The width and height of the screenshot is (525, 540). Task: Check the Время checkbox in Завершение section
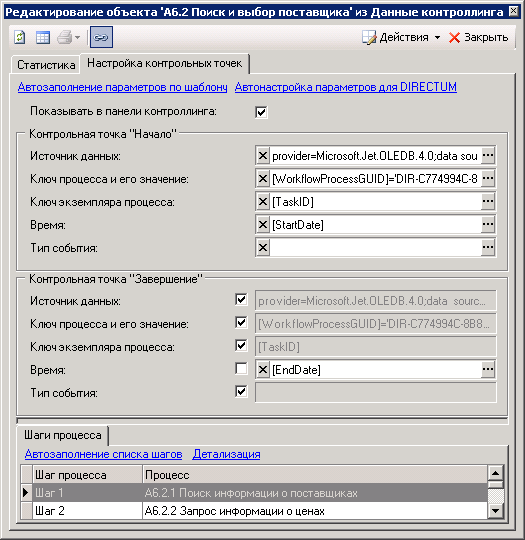pos(241,368)
